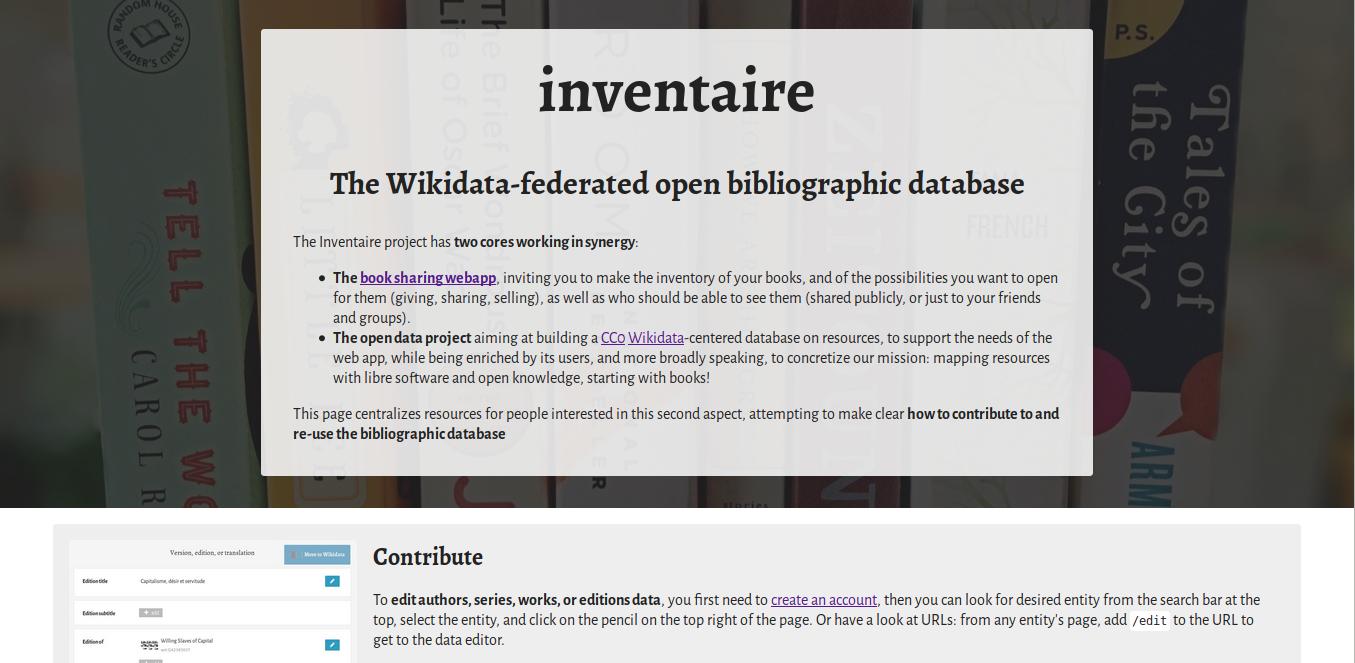Select the "The Wikidata-federated open bibliographic database" heading
Image resolution: width=1355 pixels, height=663 pixels.
pyautogui.click(x=677, y=184)
